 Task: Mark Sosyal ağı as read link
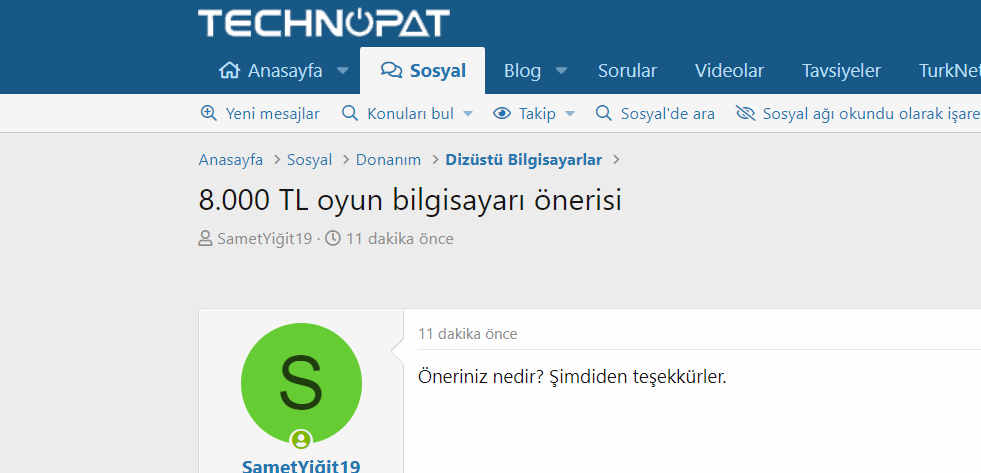(872, 114)
